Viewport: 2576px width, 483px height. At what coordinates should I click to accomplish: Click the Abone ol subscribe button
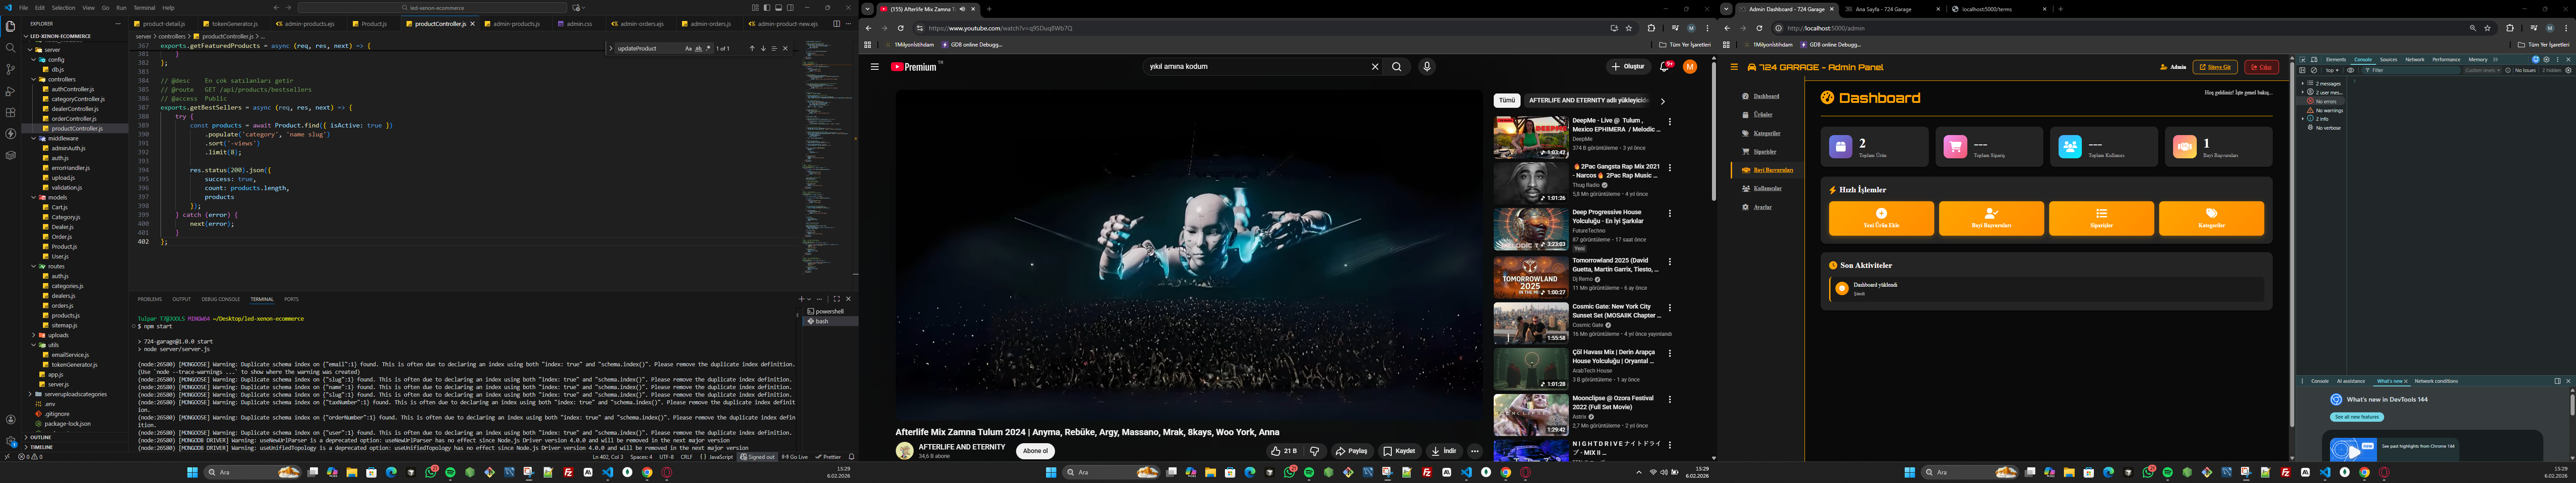(1035, 451)
